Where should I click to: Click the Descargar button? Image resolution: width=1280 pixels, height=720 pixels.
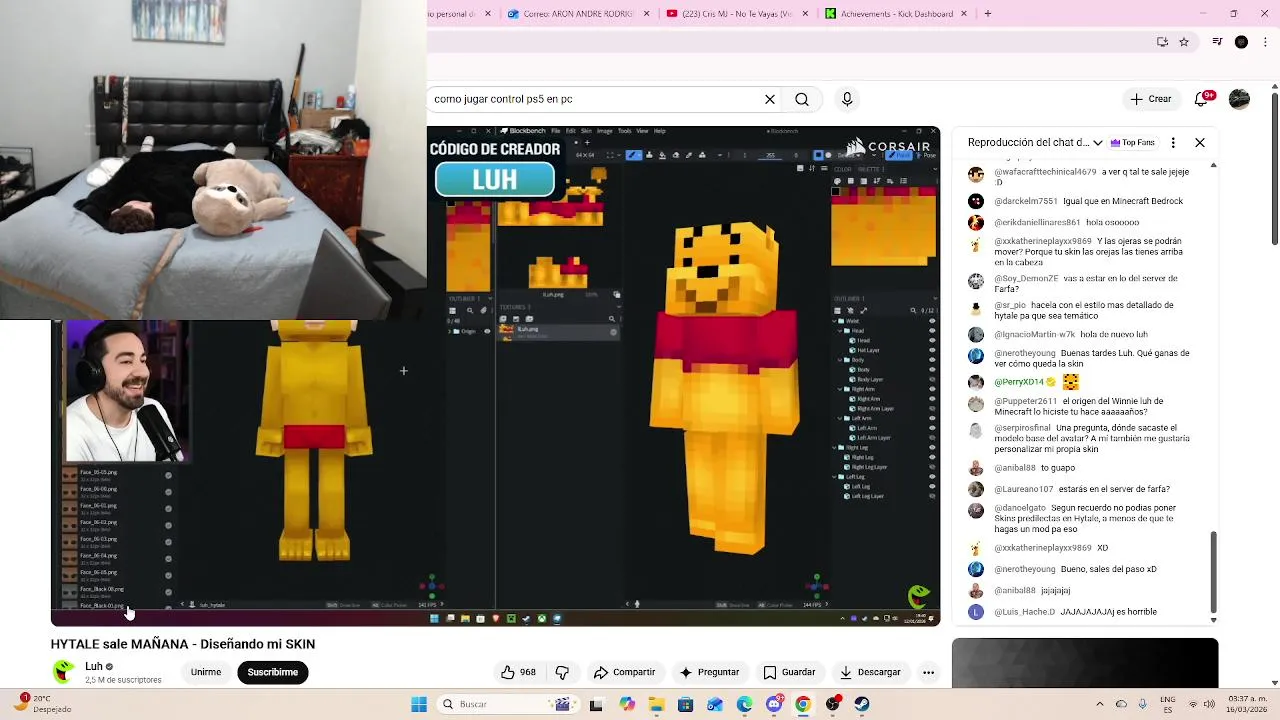871,672
